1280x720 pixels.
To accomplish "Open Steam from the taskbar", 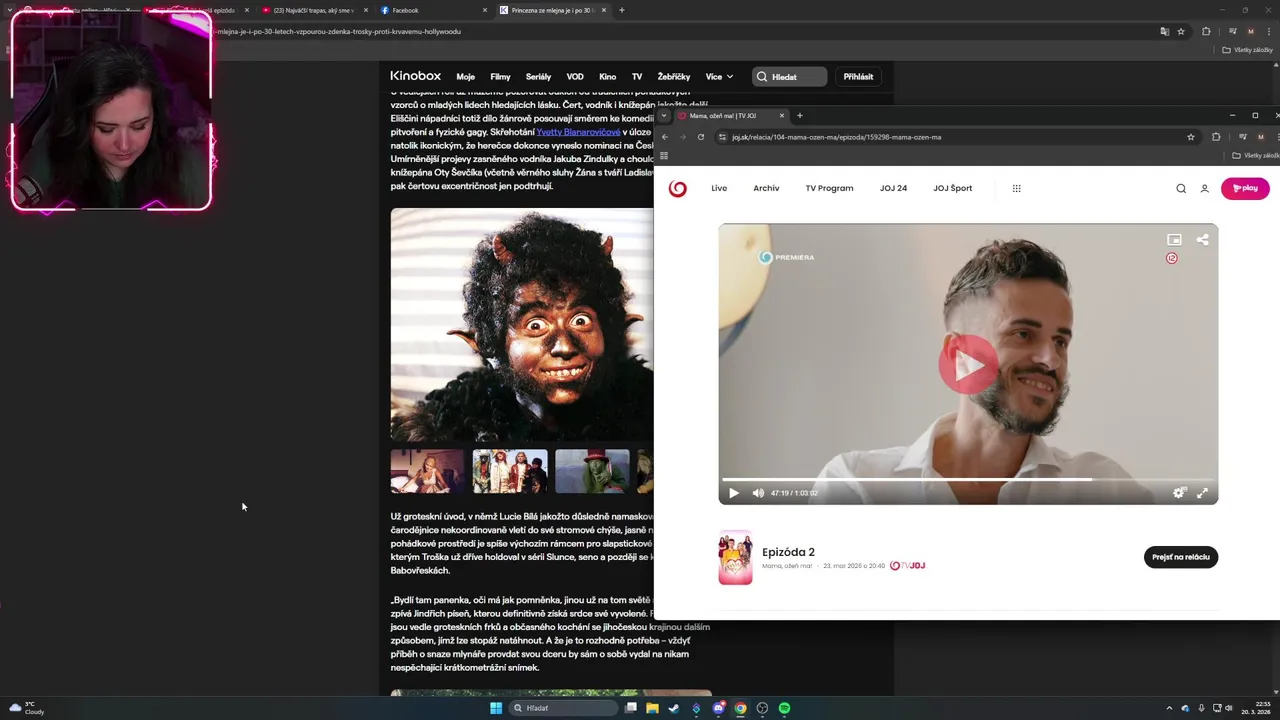I will pyautogui.click(x=674, y=708).
